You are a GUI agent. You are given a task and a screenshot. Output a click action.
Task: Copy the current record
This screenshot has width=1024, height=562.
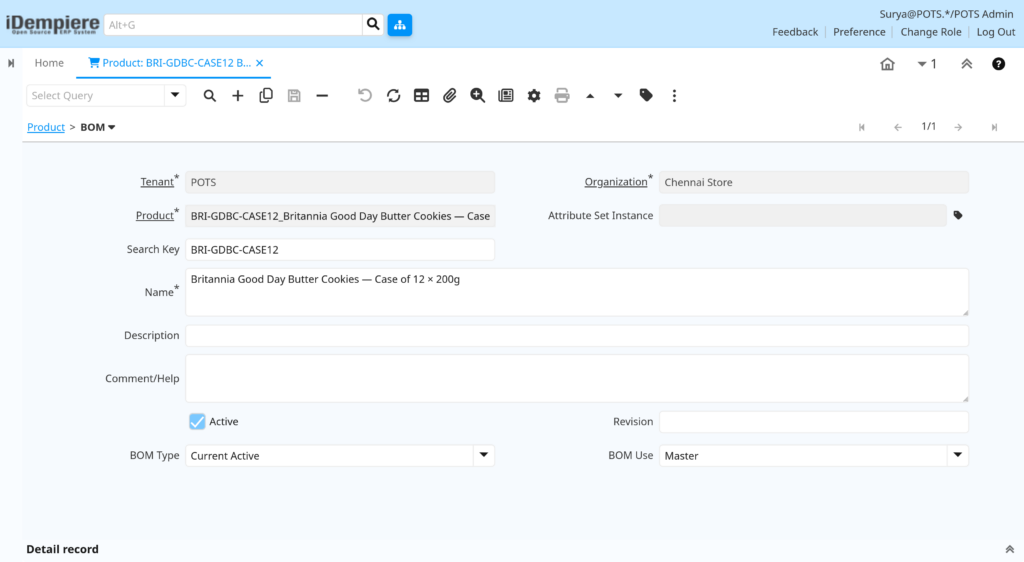pyautogui.click(x=266, y=95)
